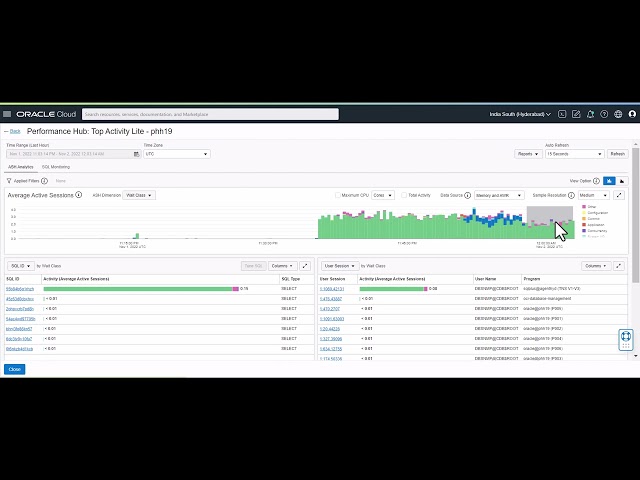Show info icon beside View Option
640x480 pixels.
[x=596, y=181]
